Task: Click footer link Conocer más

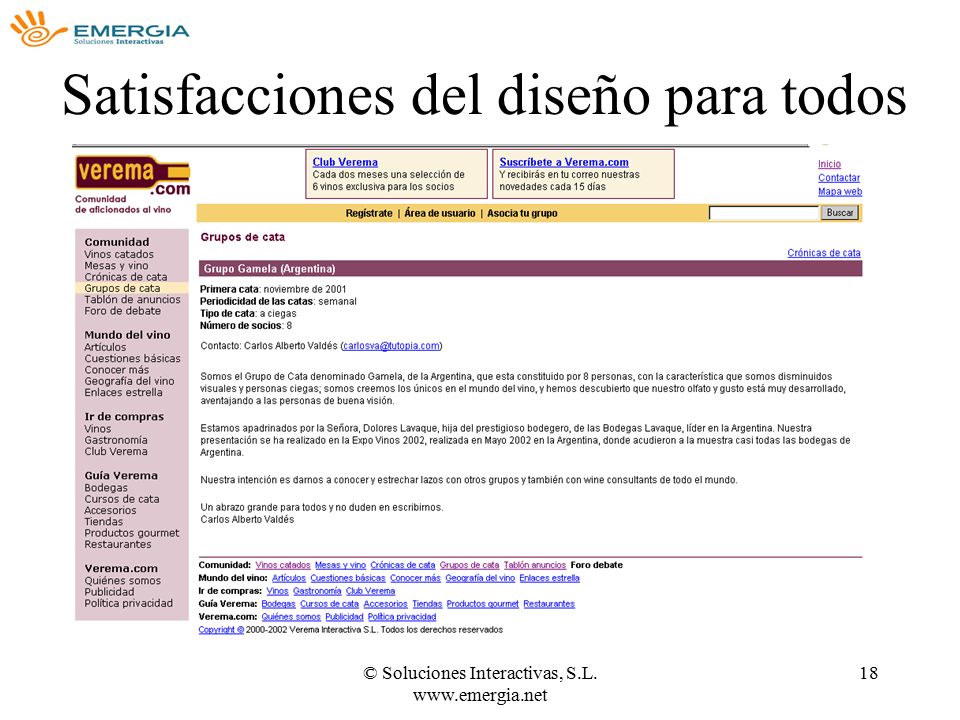Action: click(x=415, y=578)
